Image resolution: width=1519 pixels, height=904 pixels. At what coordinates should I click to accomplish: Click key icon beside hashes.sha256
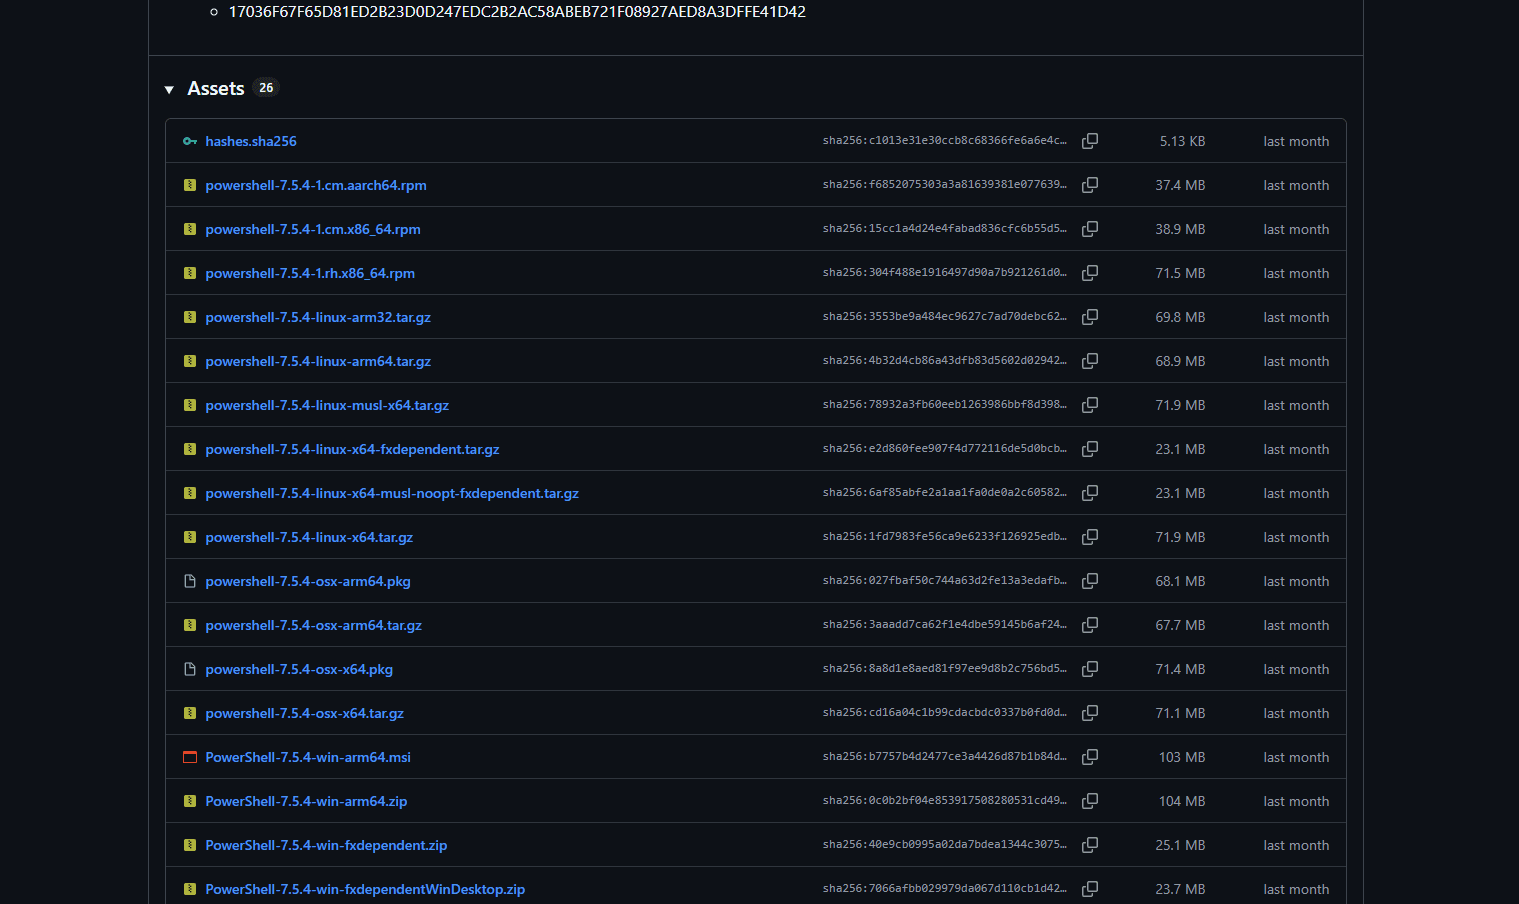190,141
